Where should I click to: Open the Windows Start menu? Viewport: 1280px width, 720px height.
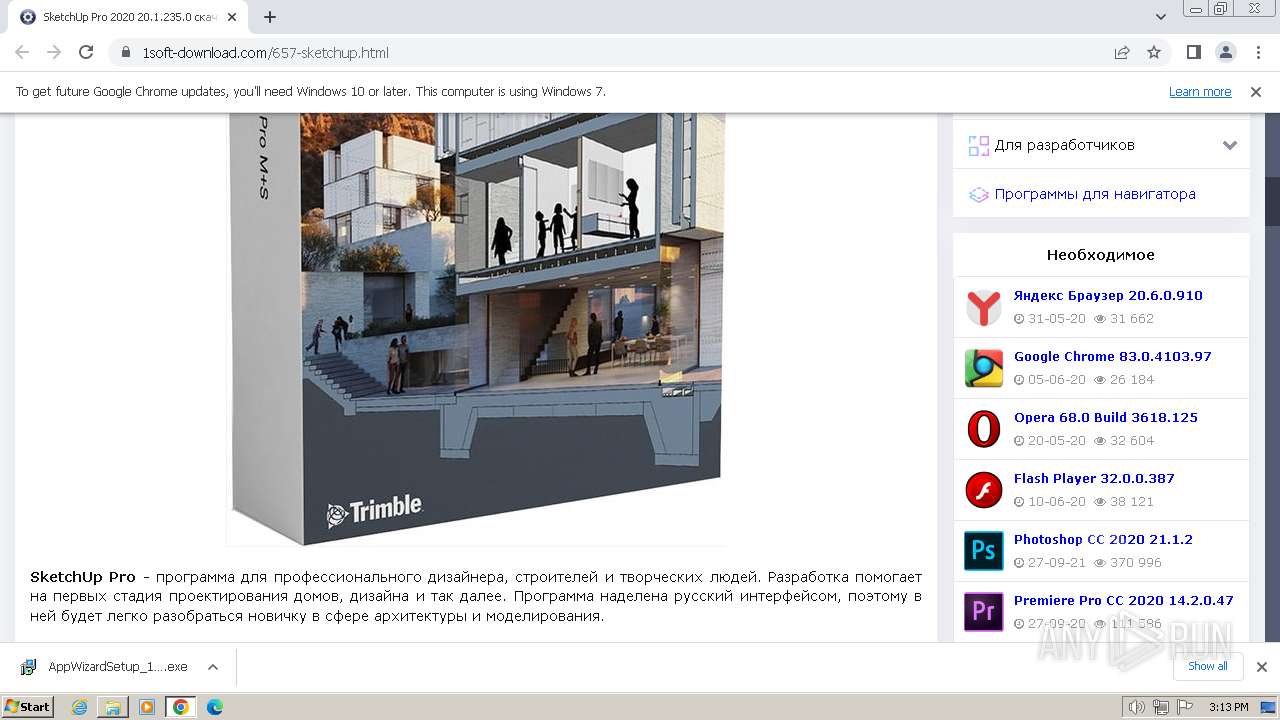point(28,707)
